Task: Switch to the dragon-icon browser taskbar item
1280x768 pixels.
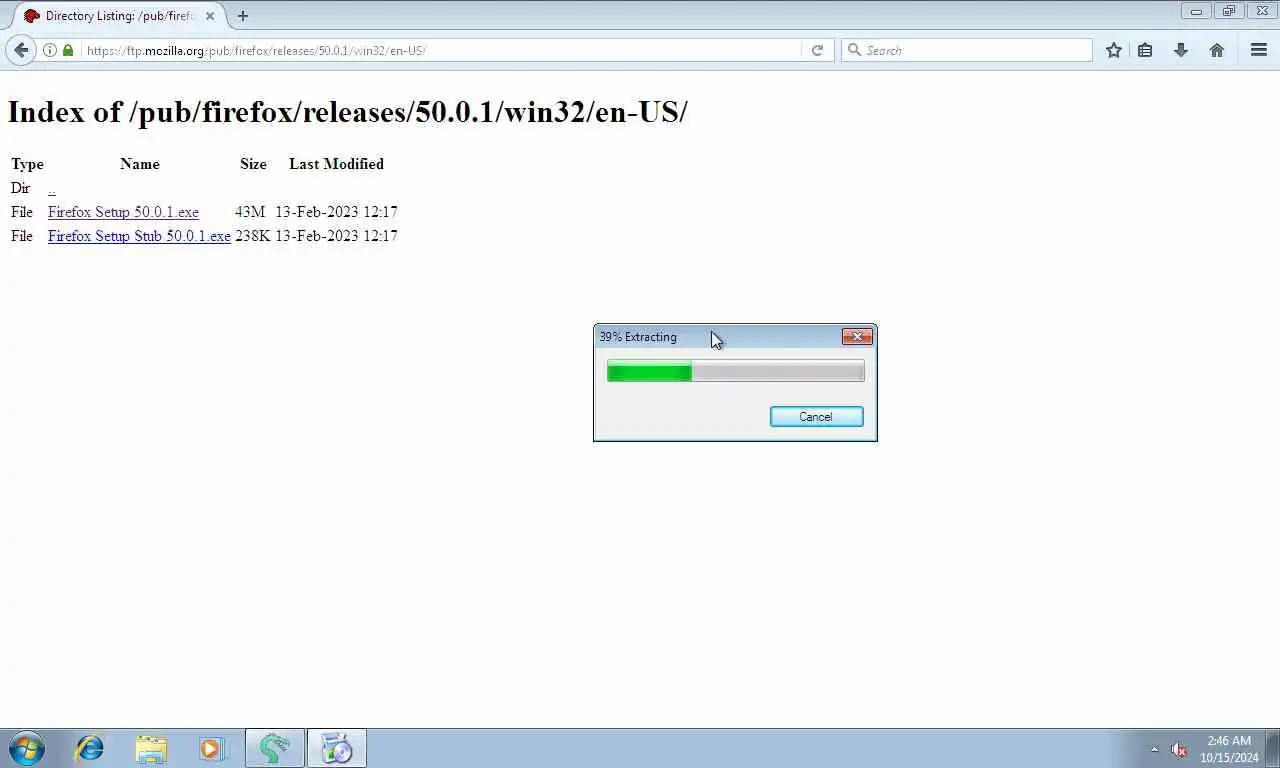Action: pyautogui.click(x=274, y=748)
